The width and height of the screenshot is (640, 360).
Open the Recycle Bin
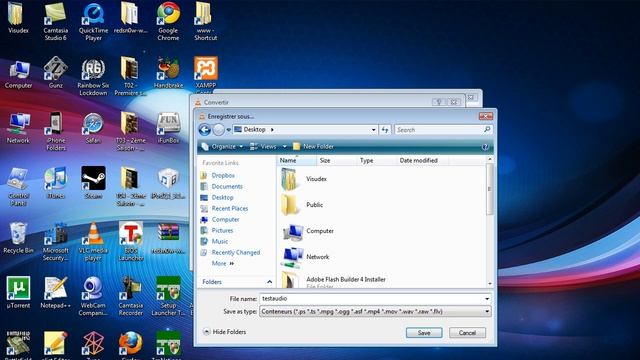18,238
